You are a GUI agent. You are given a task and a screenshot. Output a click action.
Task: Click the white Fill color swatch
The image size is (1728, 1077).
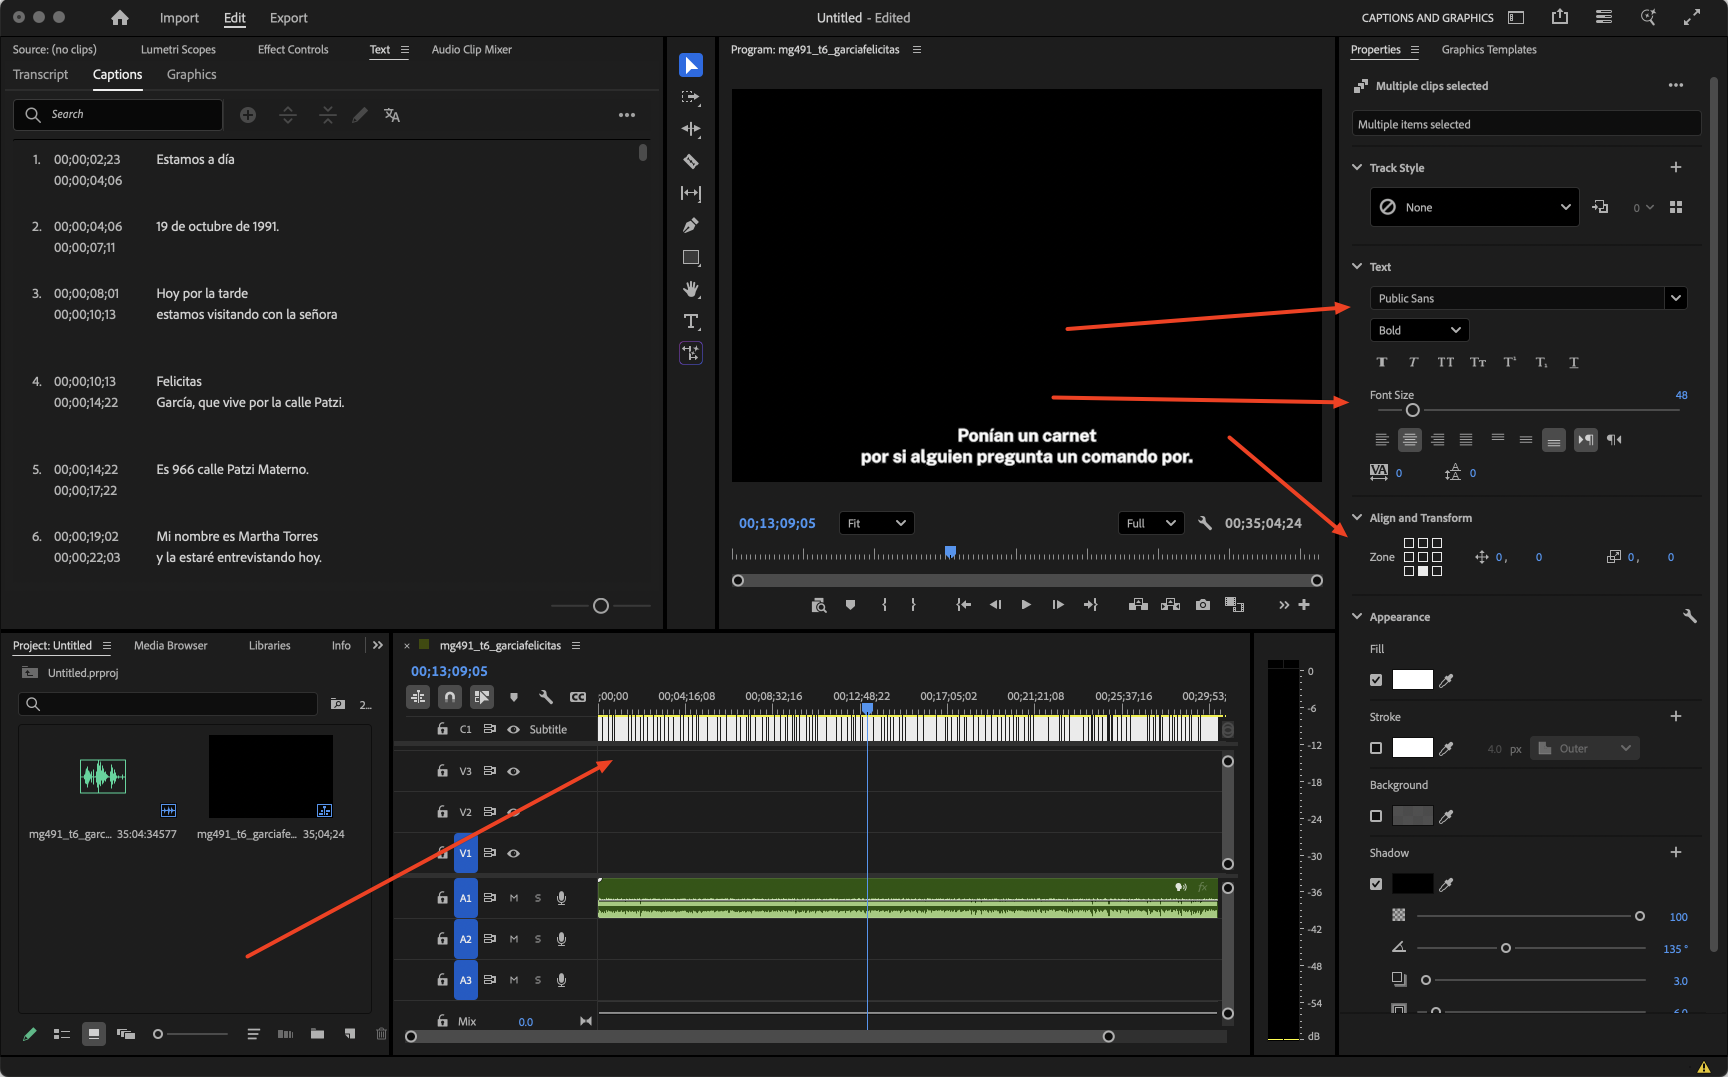click(x=1412, y=680)
